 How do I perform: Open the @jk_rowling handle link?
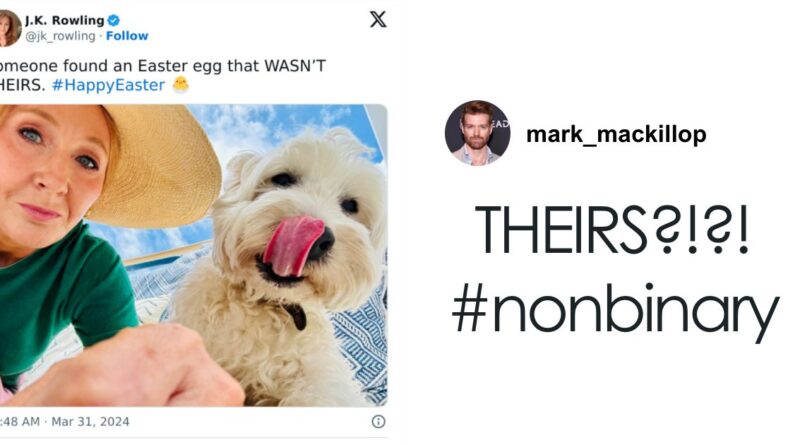pyautogui.click(x=60, y=36)
